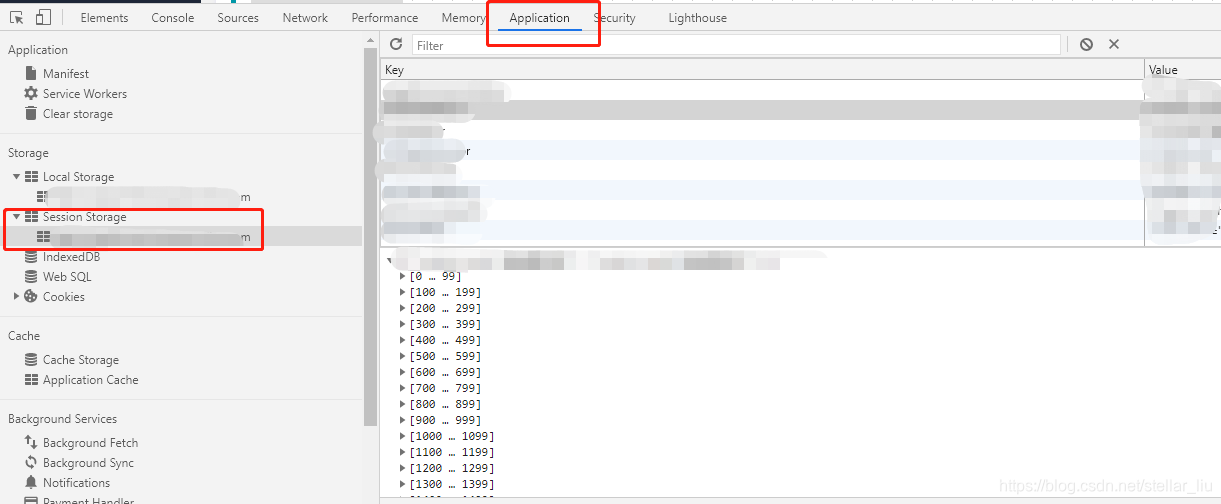Click the delete selected X icon
The image size is (1221, 504).
(x=1114, y=45)
